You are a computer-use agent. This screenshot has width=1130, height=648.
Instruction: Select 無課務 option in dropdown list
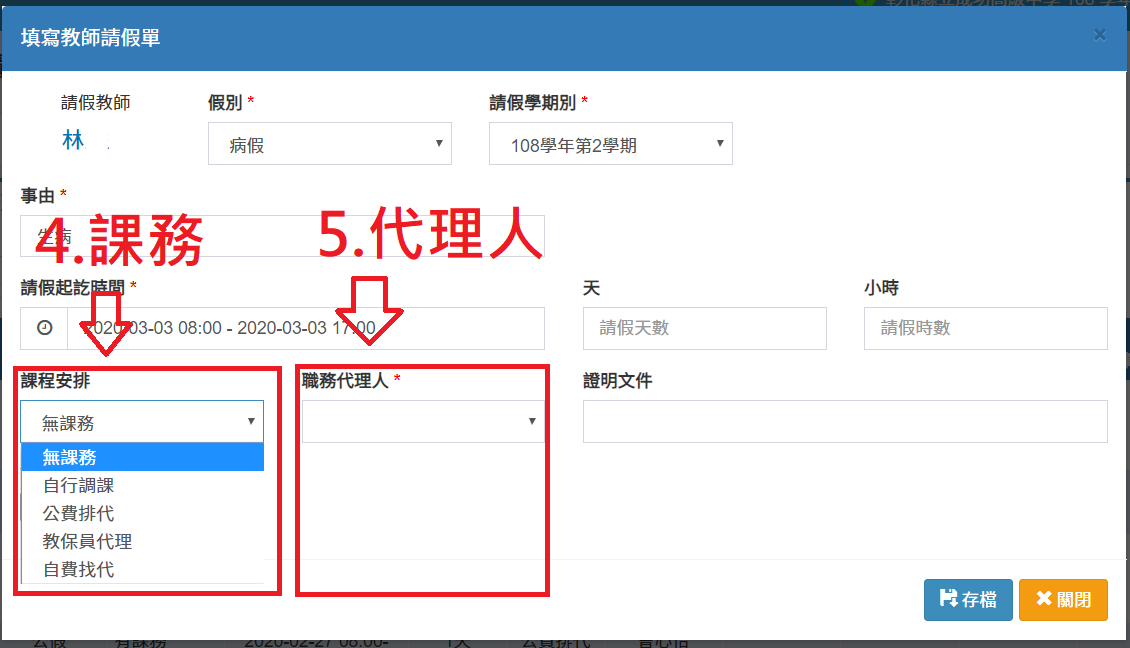[143, 457]
